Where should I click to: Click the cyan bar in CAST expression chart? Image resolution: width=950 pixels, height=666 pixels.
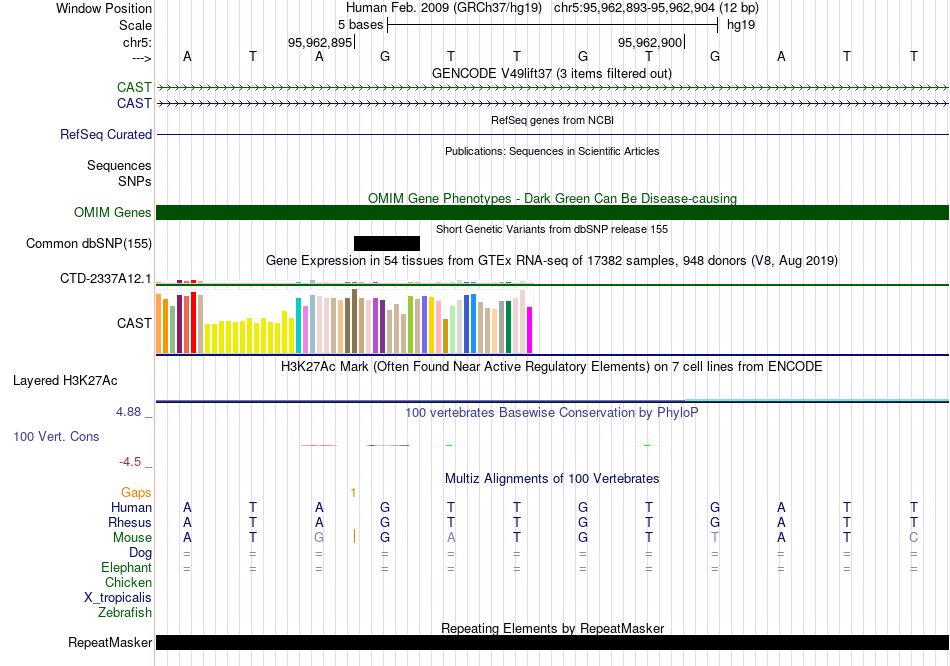299,325
